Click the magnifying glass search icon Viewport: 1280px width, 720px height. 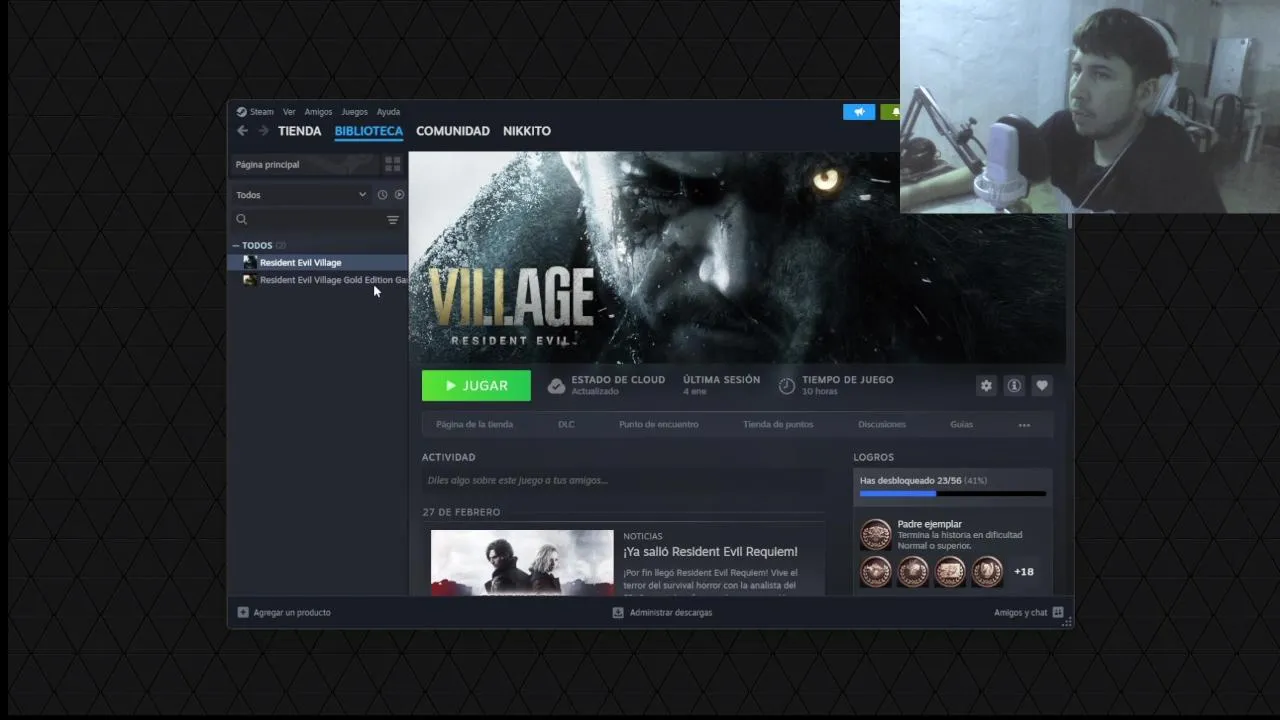[241, 220]
